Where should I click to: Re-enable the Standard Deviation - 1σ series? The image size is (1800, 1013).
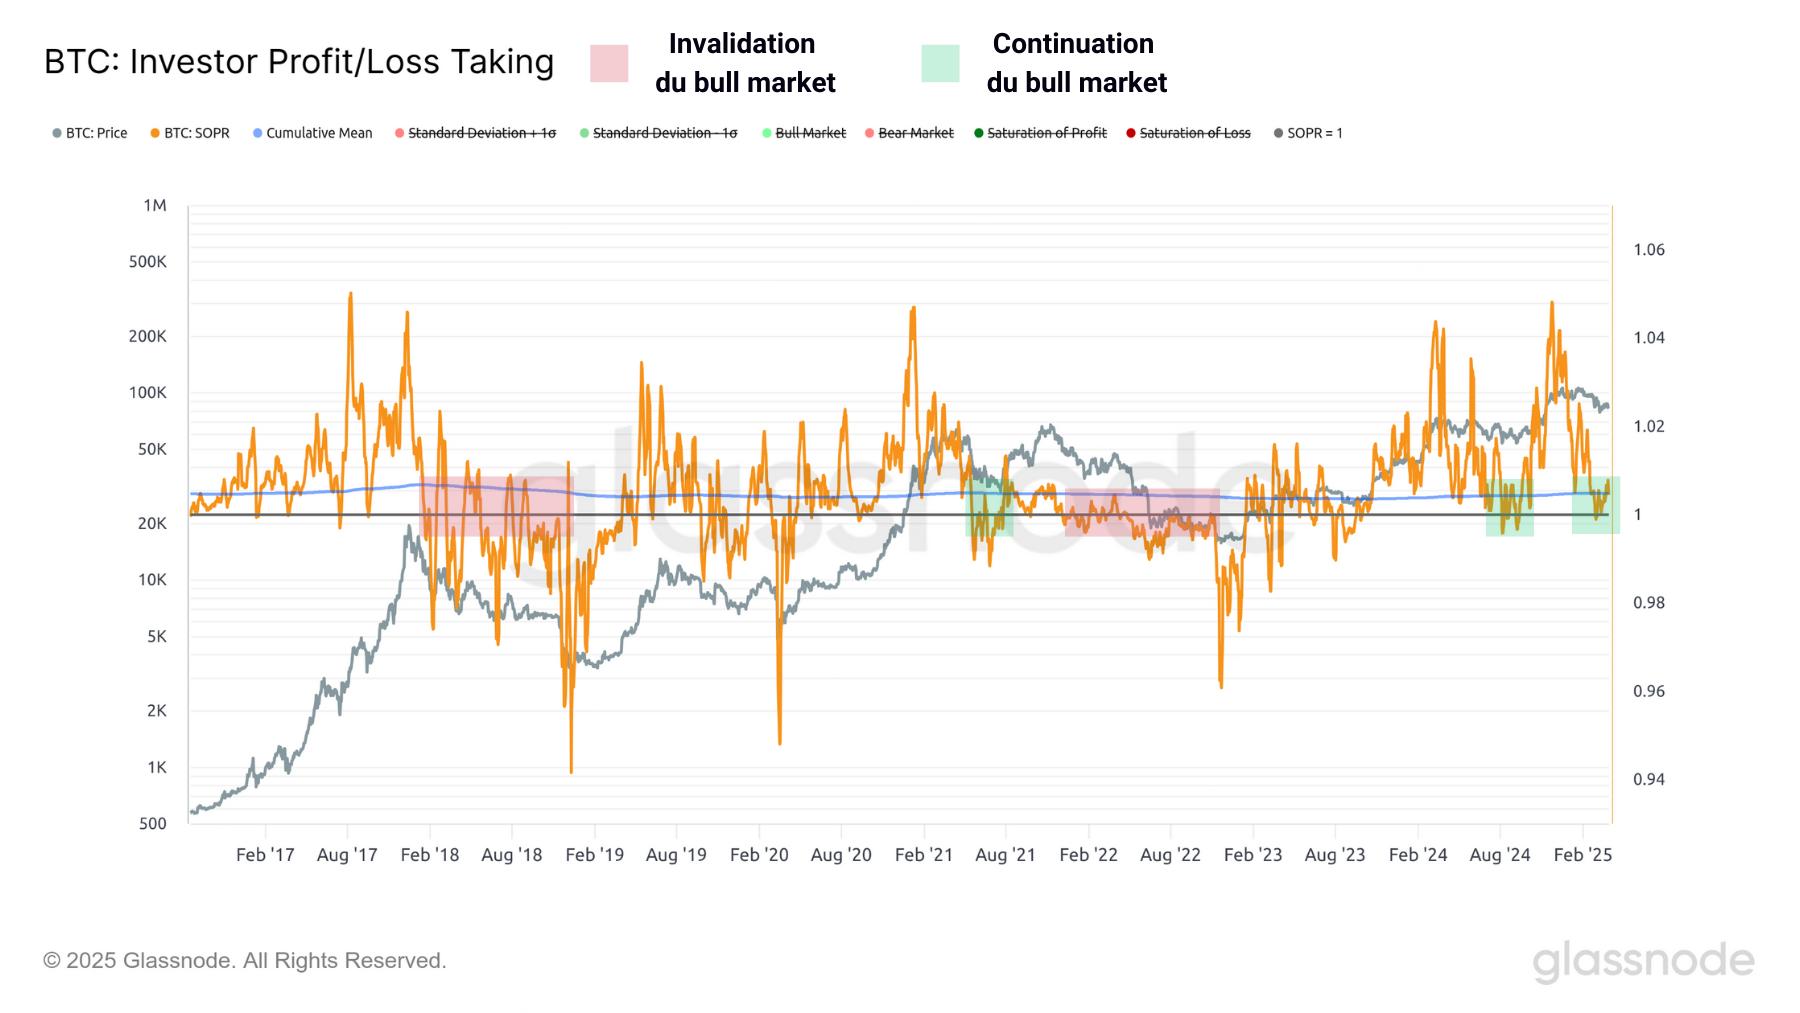coord(663,132)
